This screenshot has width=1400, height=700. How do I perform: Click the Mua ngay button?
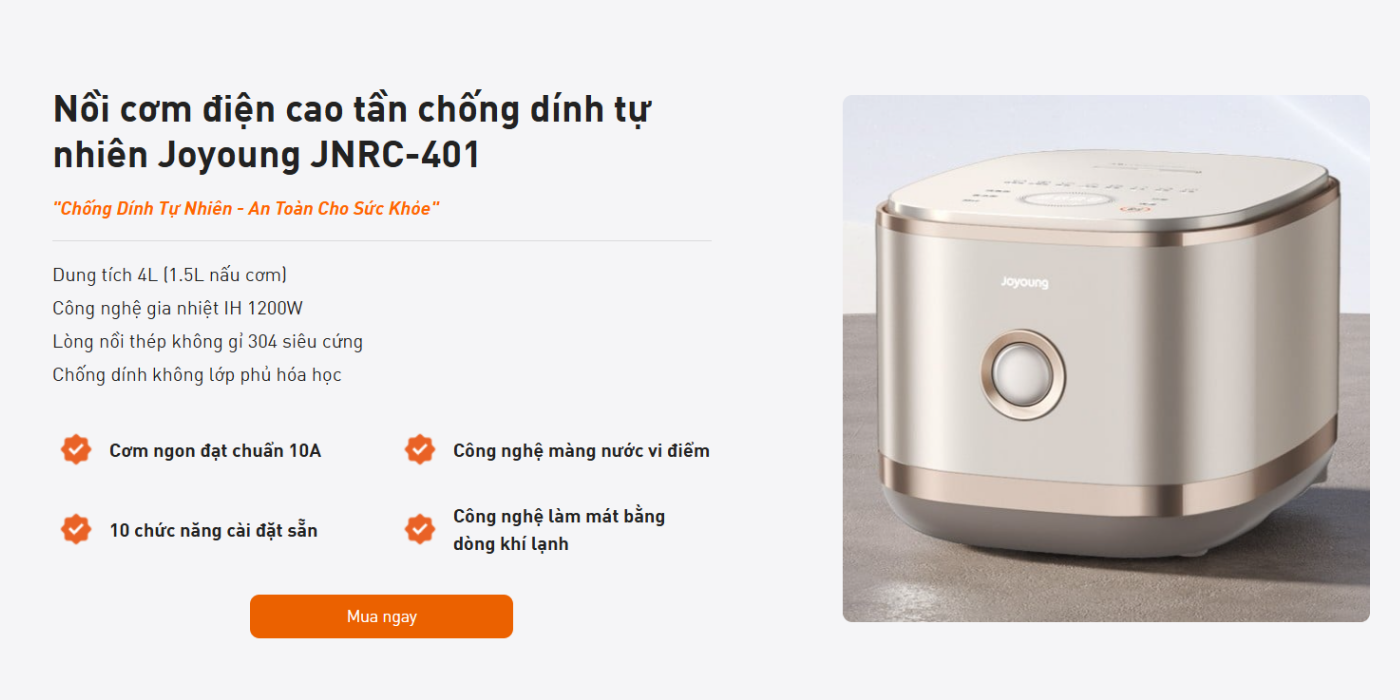click(381, 616)
